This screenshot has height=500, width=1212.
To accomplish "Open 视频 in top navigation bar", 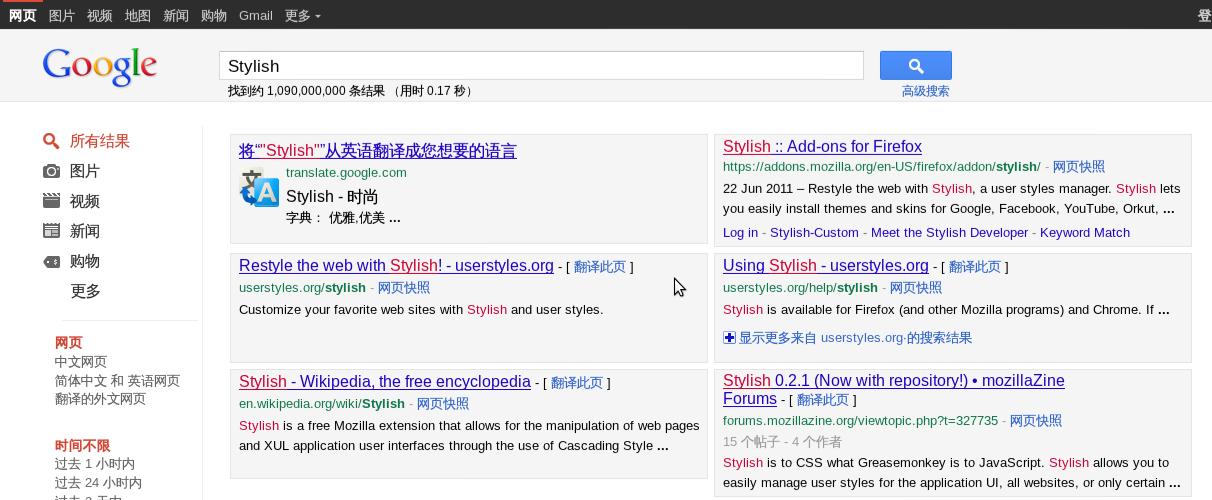I will 100,15.
